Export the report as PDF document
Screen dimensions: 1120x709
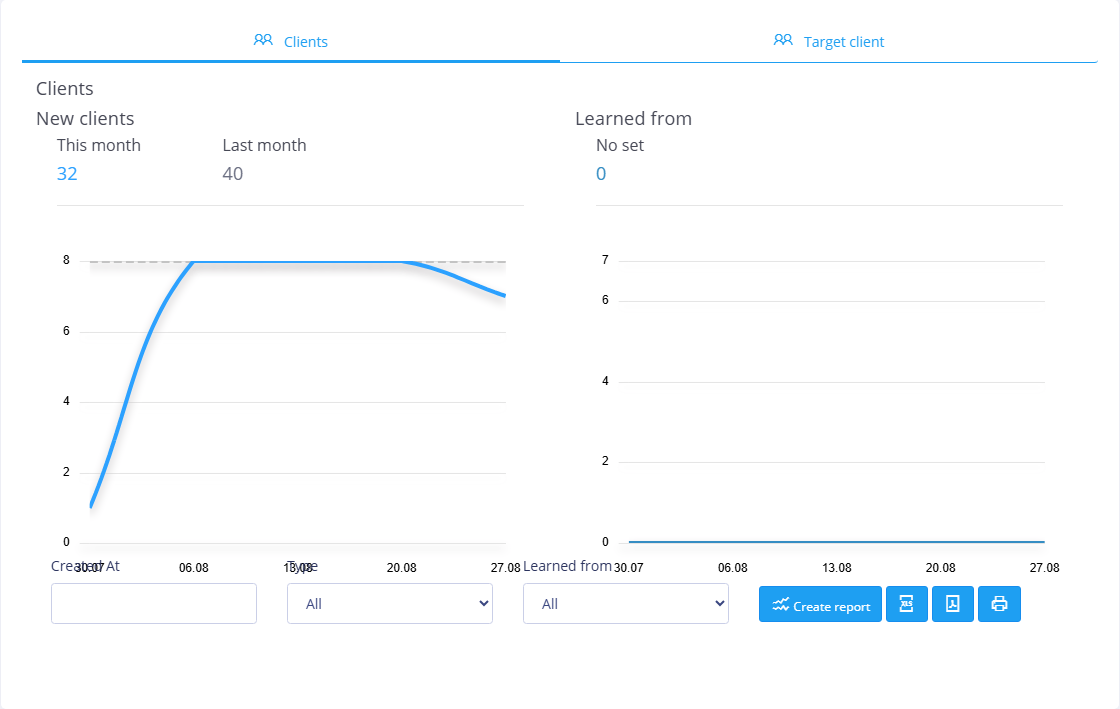tap(953, 604)
